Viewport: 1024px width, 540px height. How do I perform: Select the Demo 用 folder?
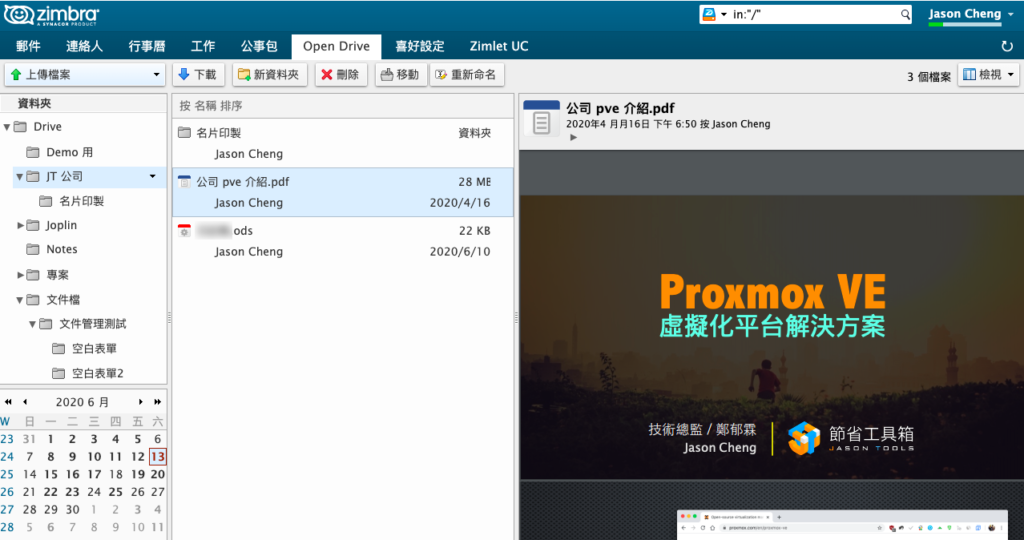[x=69, y=152]
